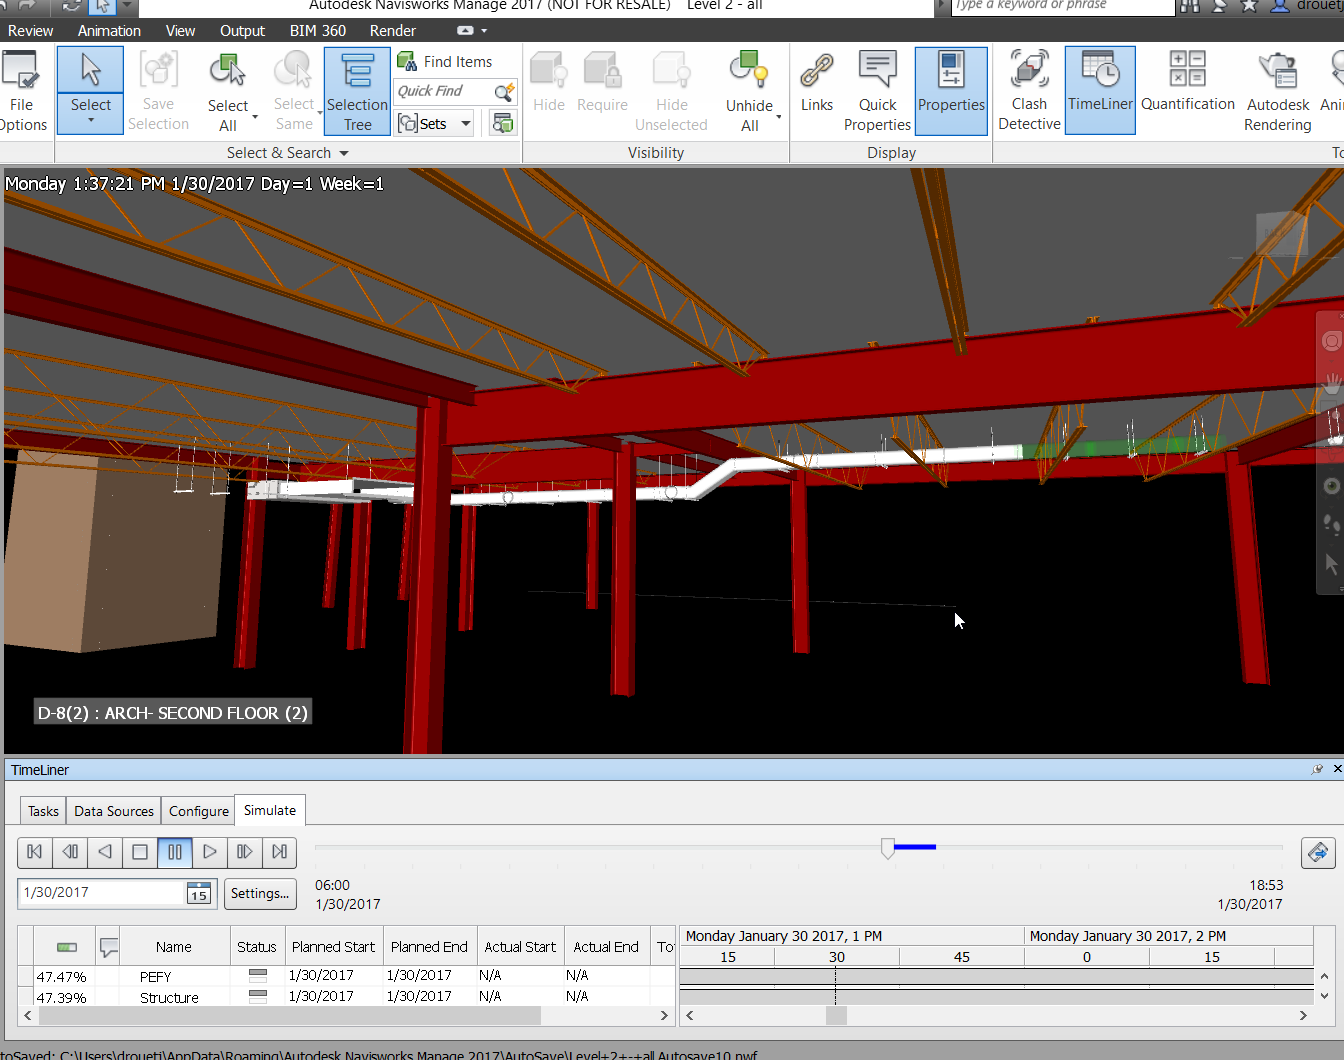Click Unhide All
Viewport: 1344px width, 1060px height.
749,90
